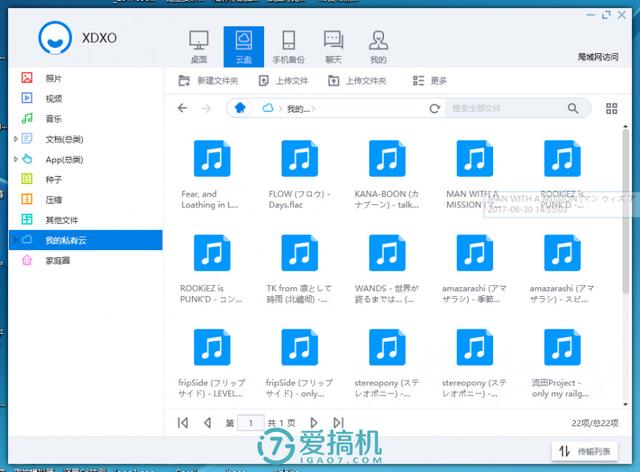Open the 传输列表 transfer list
This screenshot has height=472, width=640.
[x=585, y=451]
